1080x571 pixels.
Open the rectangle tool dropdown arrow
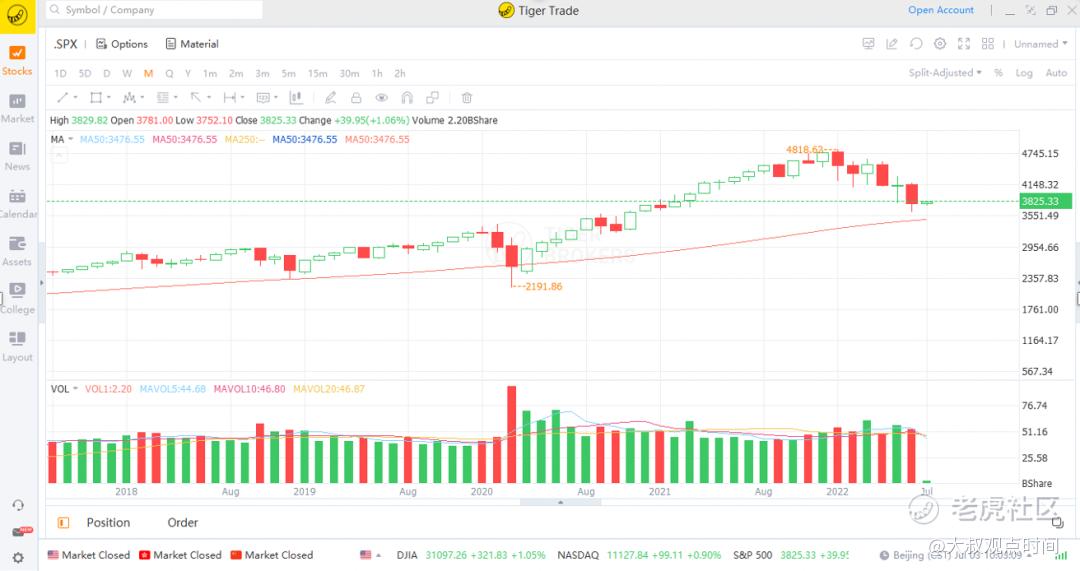(x=109, y=98)
